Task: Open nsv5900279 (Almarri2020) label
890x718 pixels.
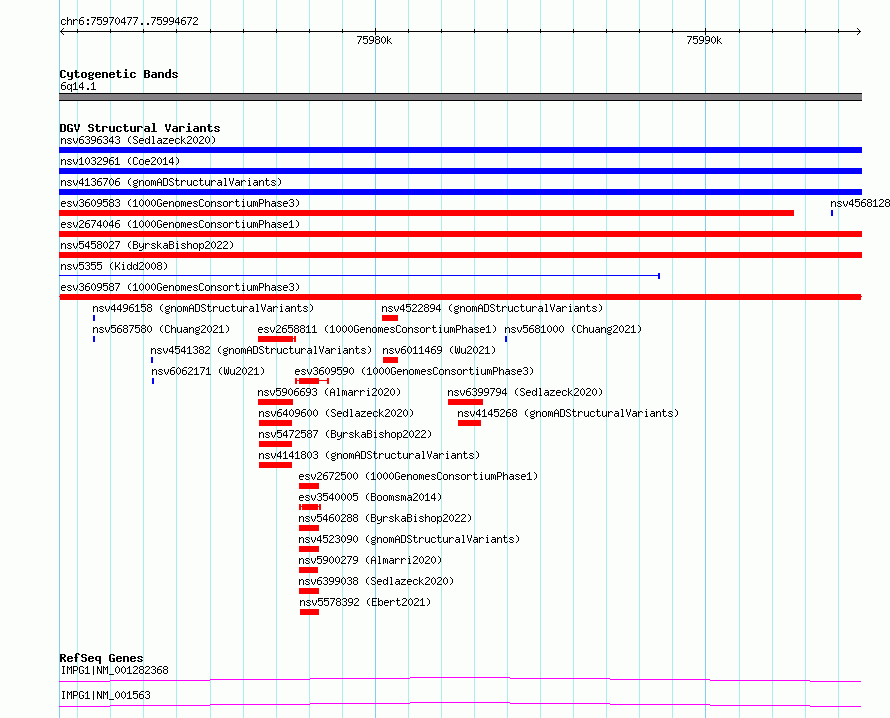Action: coord(370,560)
